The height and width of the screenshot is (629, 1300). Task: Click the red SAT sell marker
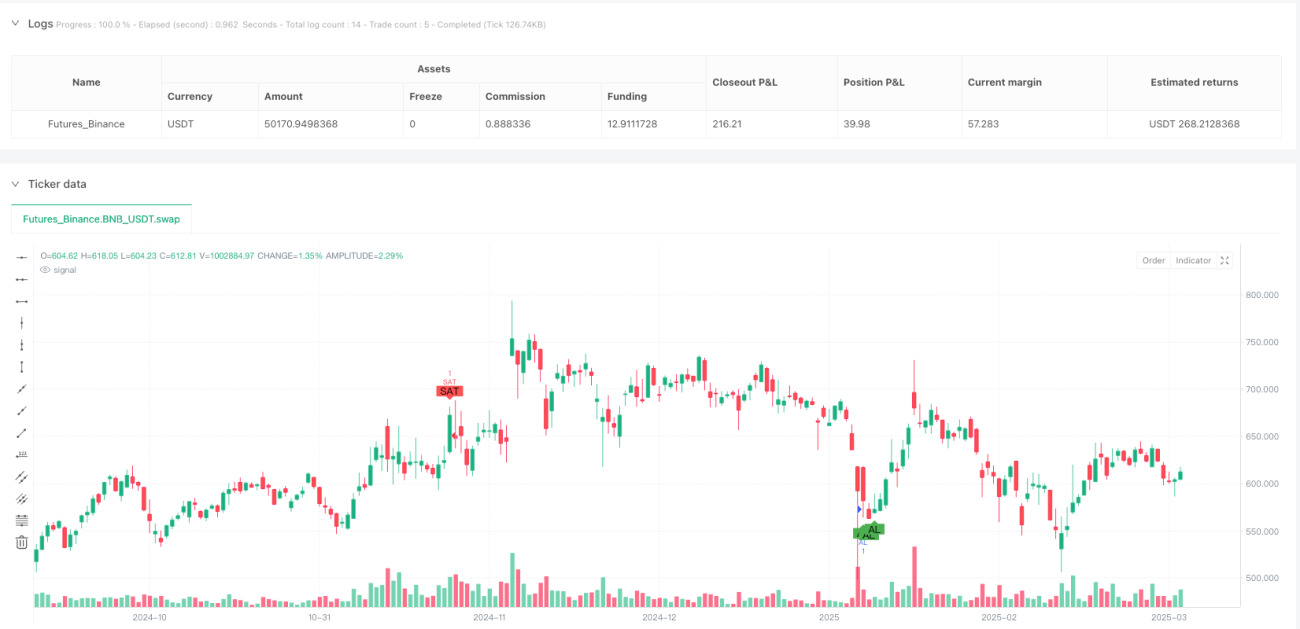point(450,391)
